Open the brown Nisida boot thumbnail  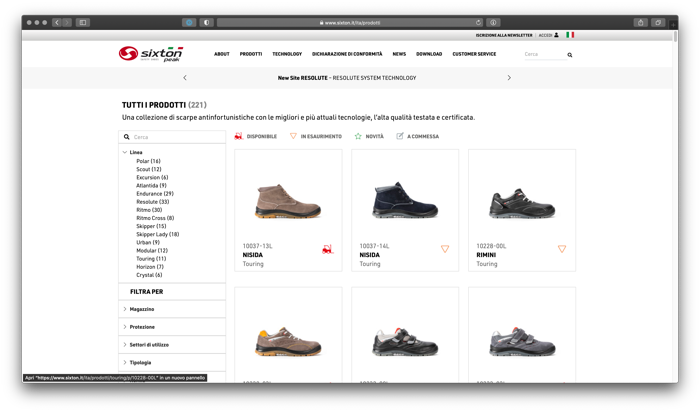point(288,201)
